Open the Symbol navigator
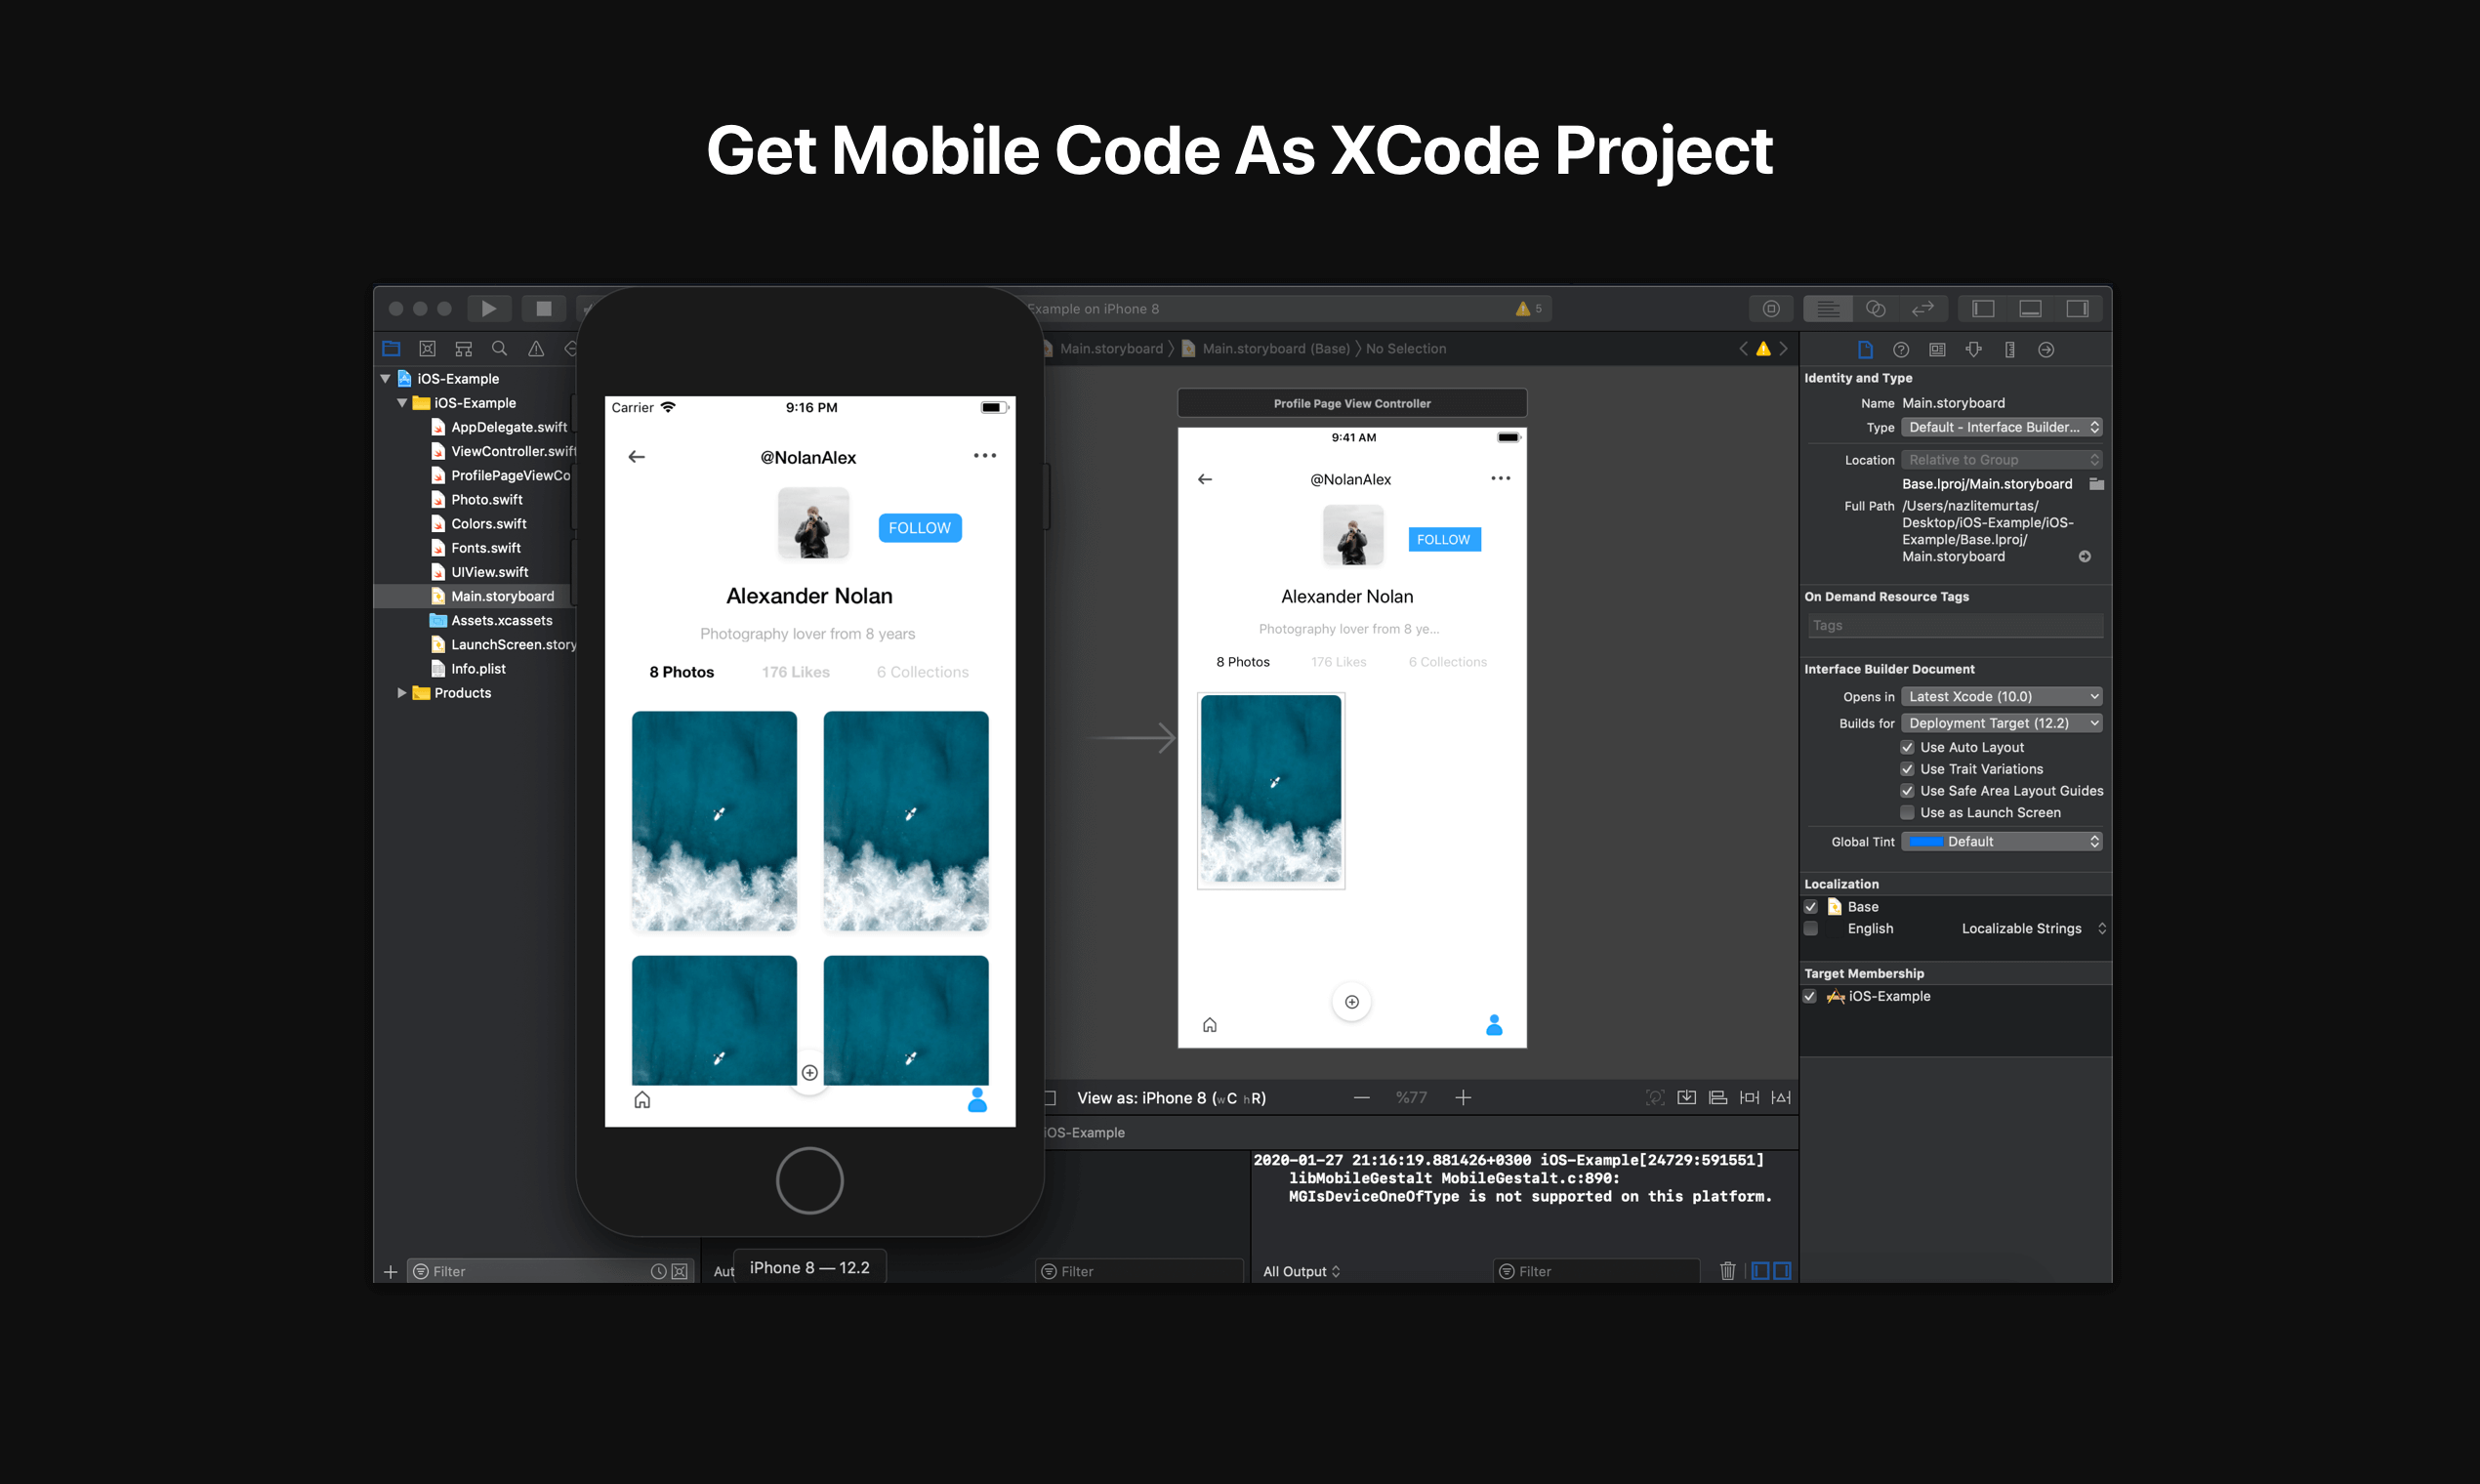This screenshot has width=2480, height=1484. pos(463,349)
